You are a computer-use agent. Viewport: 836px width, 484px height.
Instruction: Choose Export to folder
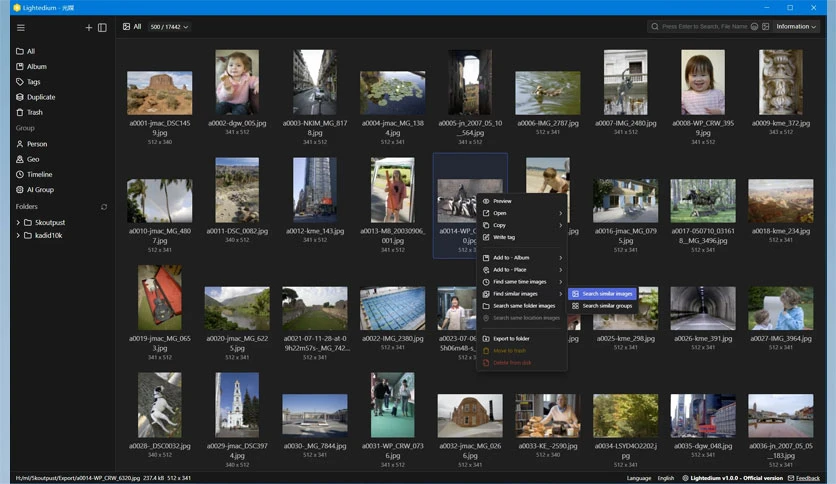point(522,338)
